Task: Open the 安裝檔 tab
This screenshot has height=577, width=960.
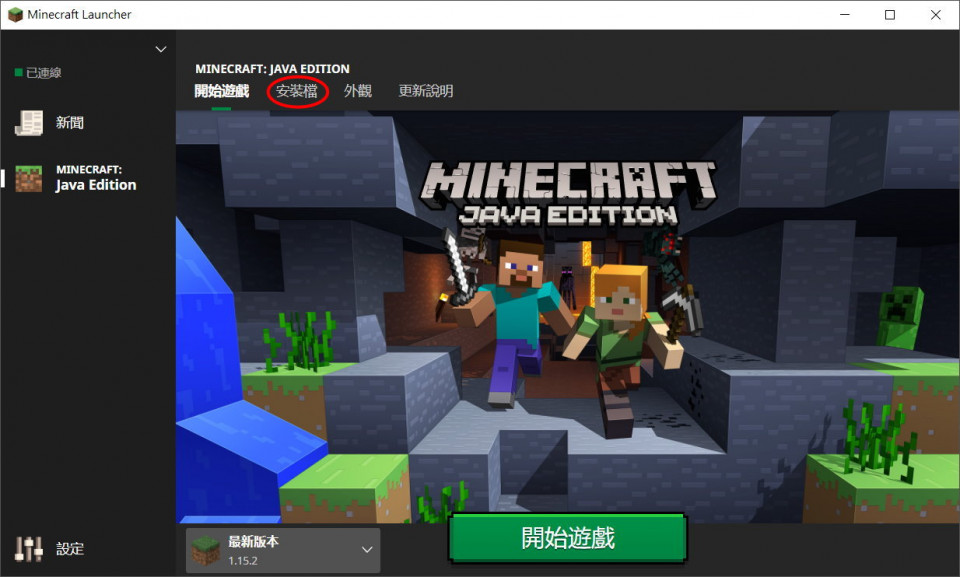Action: [297, 91]
